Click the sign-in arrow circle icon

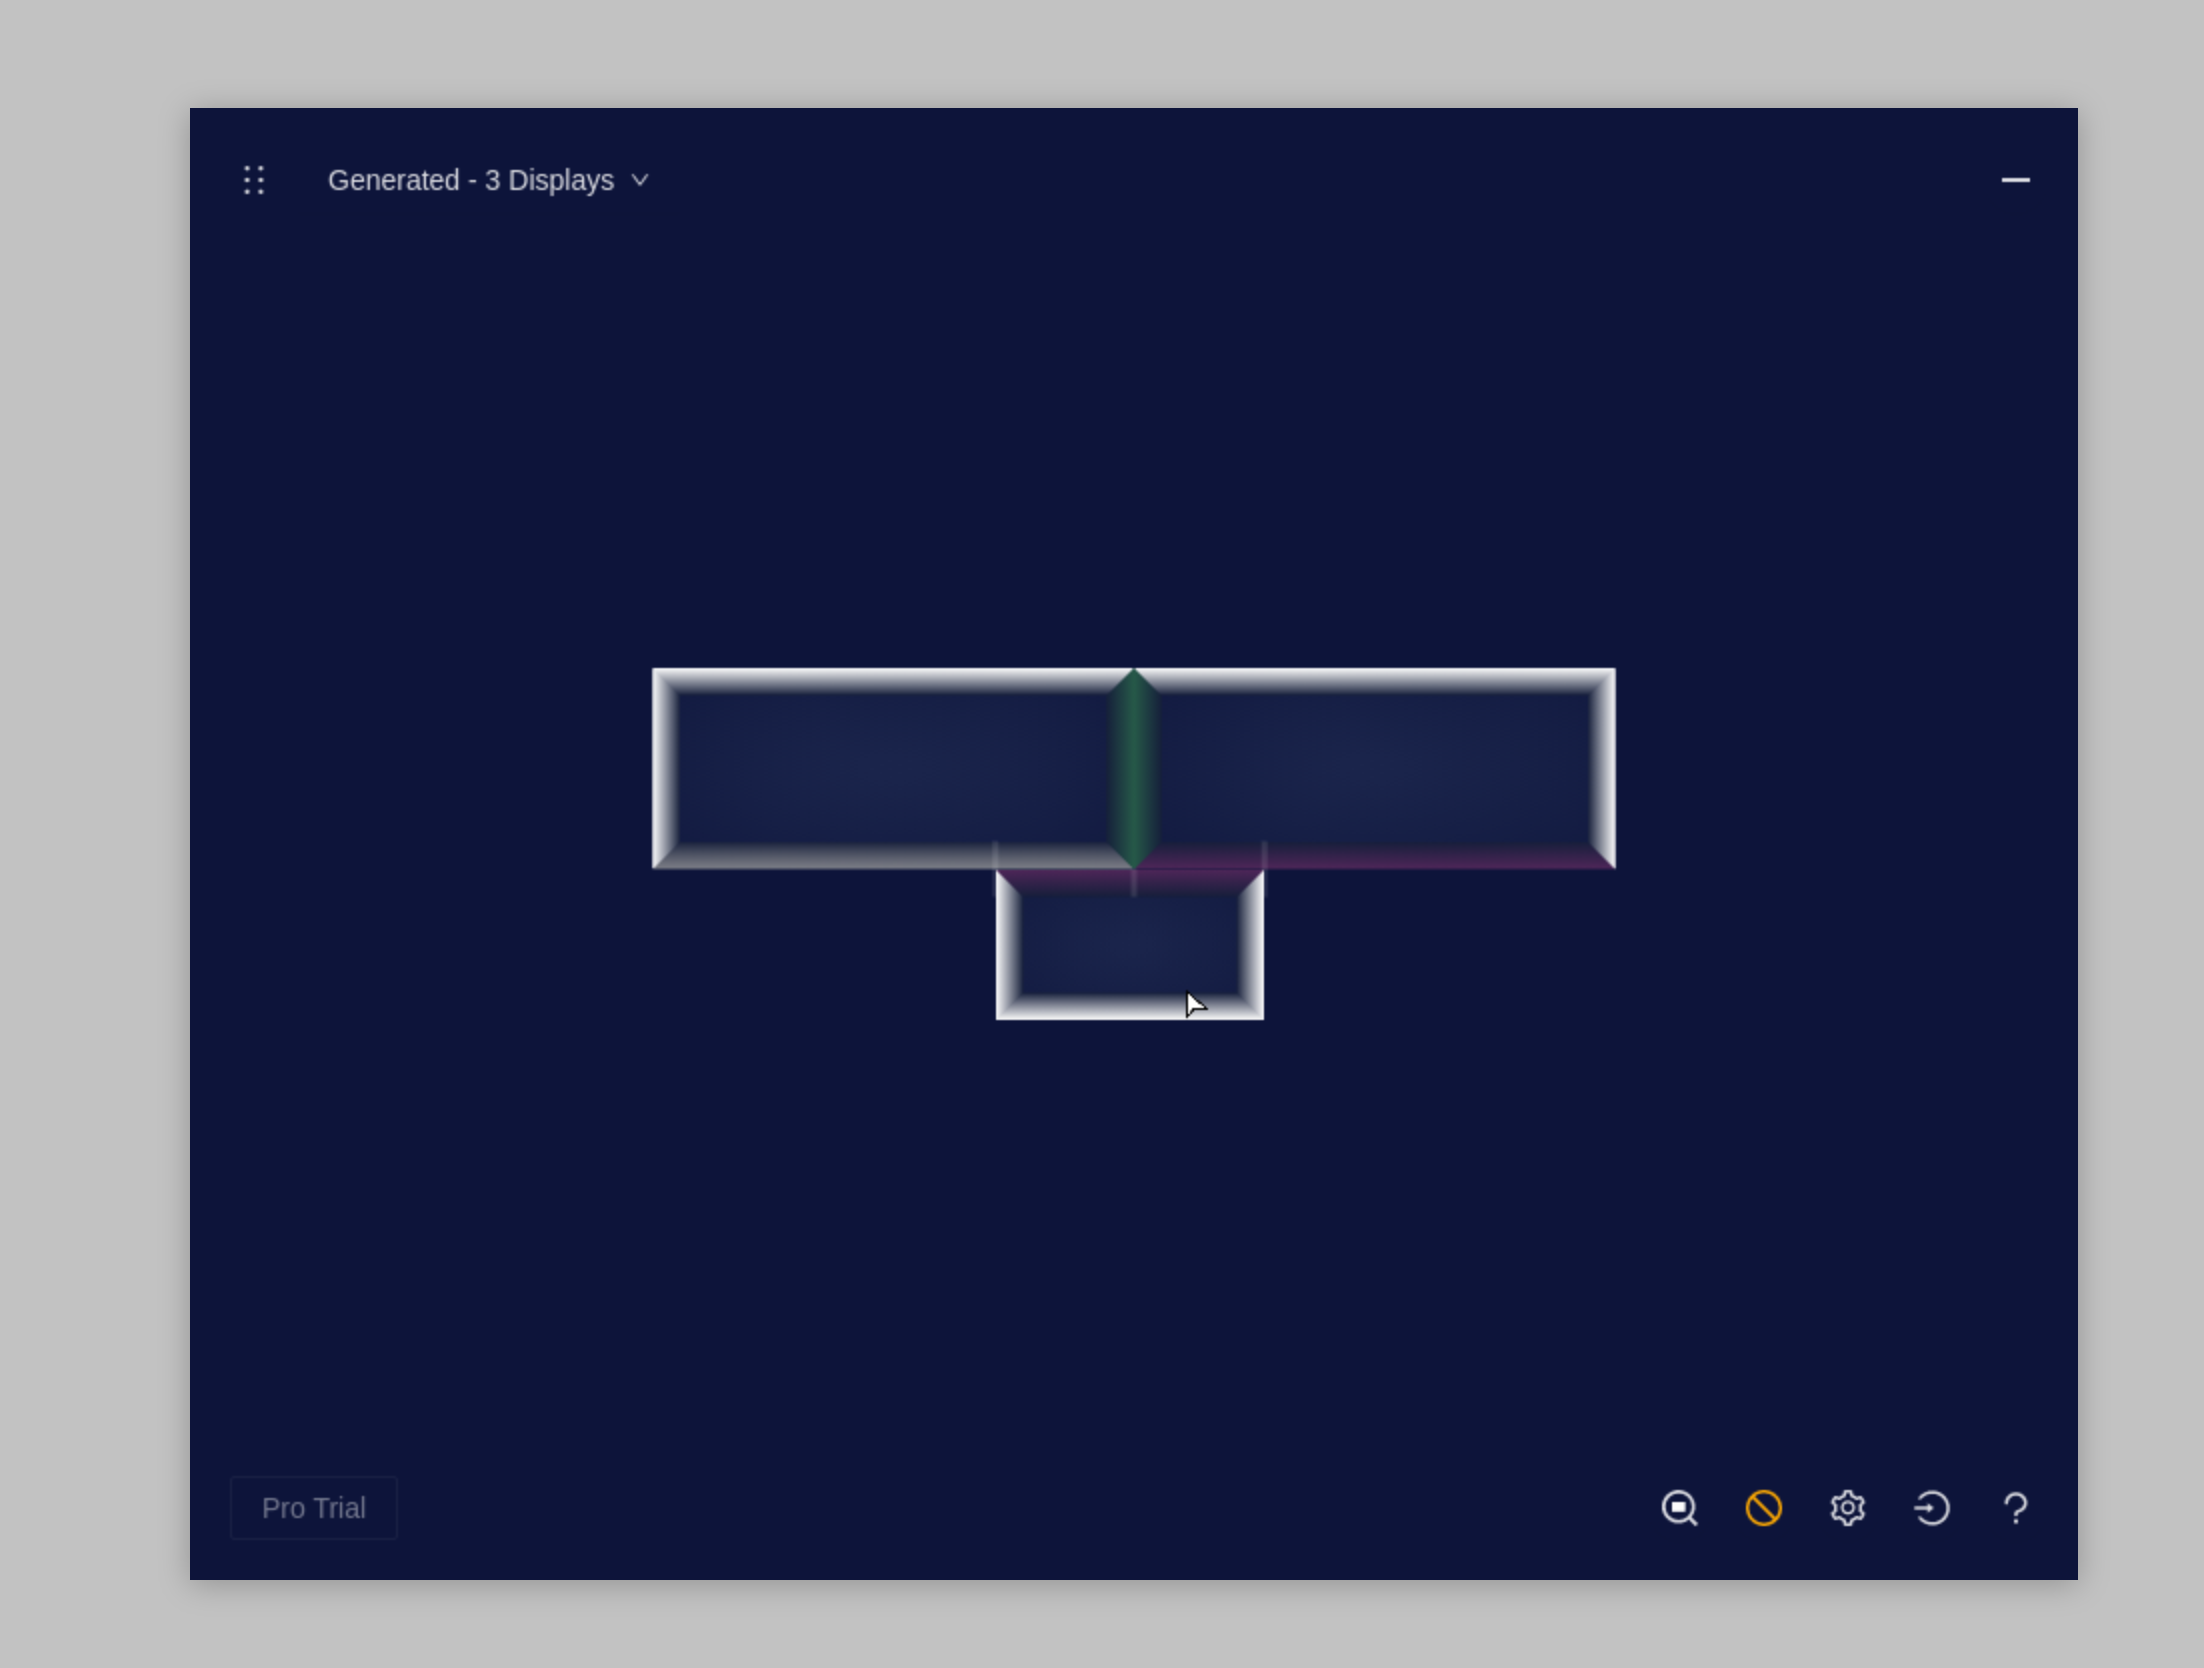[1931, 1508]
